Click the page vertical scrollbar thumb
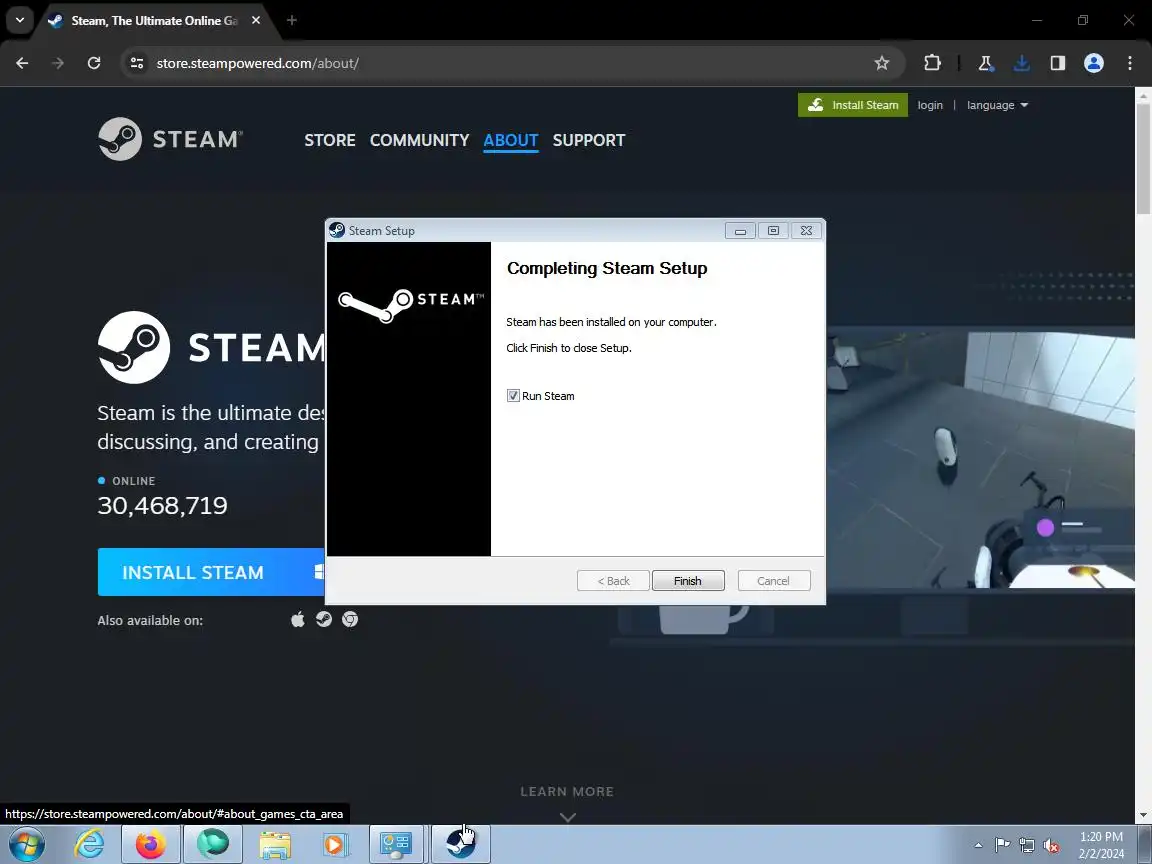The height and width of the screenshot is (864, 1152). pos(1143,157)
